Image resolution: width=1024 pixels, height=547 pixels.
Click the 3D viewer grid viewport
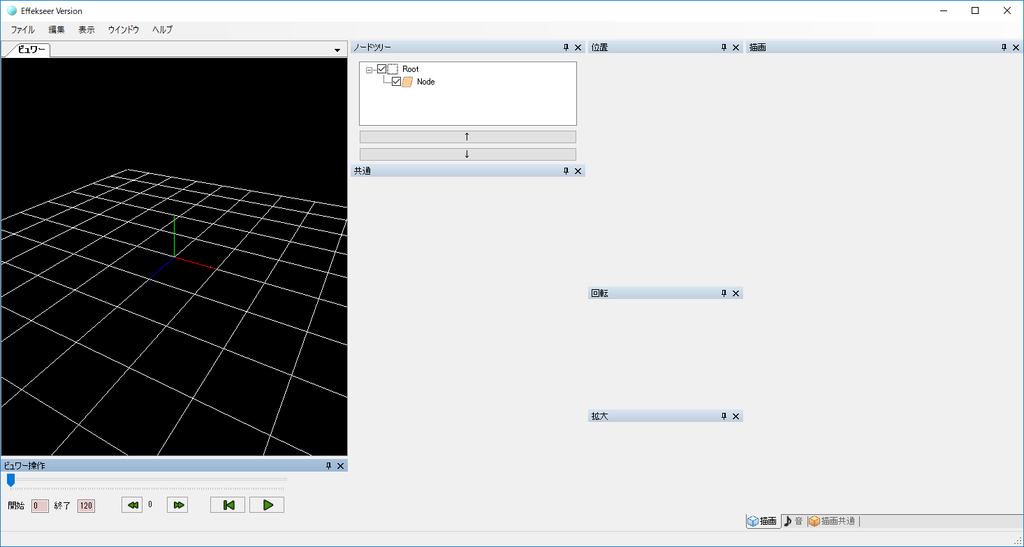coord(174,257)
